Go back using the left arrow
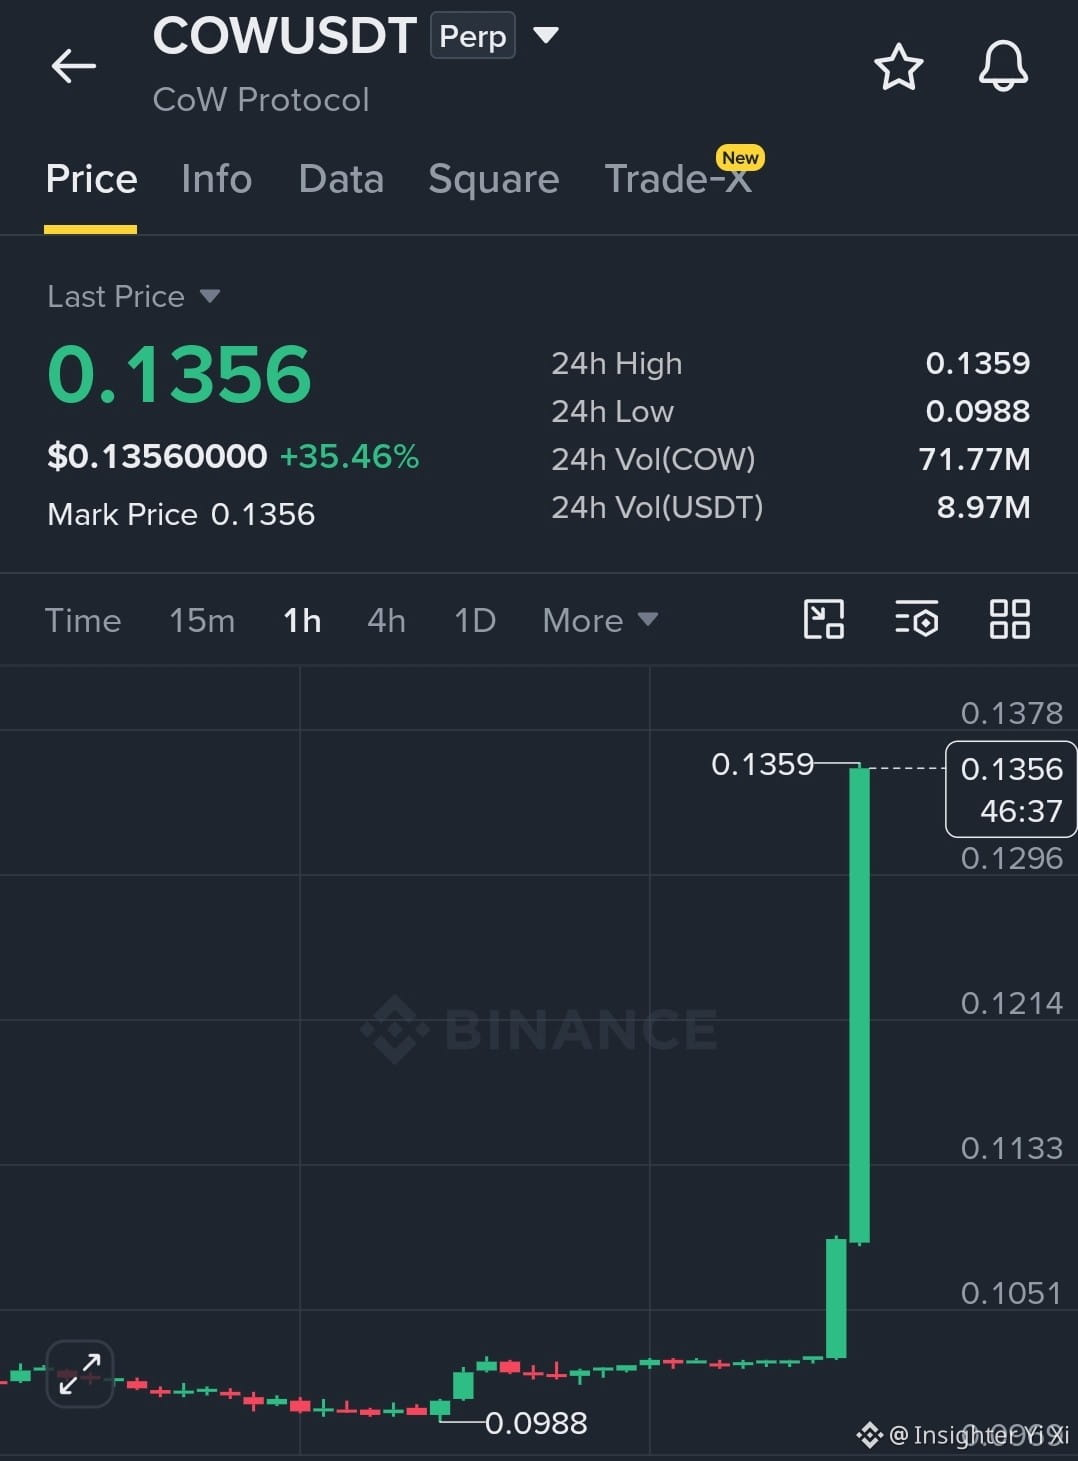The image size is (1078, 1461). tap(74, 67)
